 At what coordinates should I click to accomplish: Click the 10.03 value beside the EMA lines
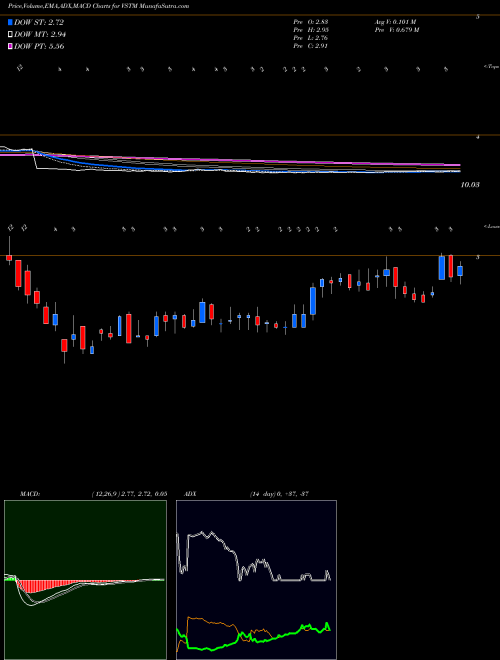tap(470, 185)
